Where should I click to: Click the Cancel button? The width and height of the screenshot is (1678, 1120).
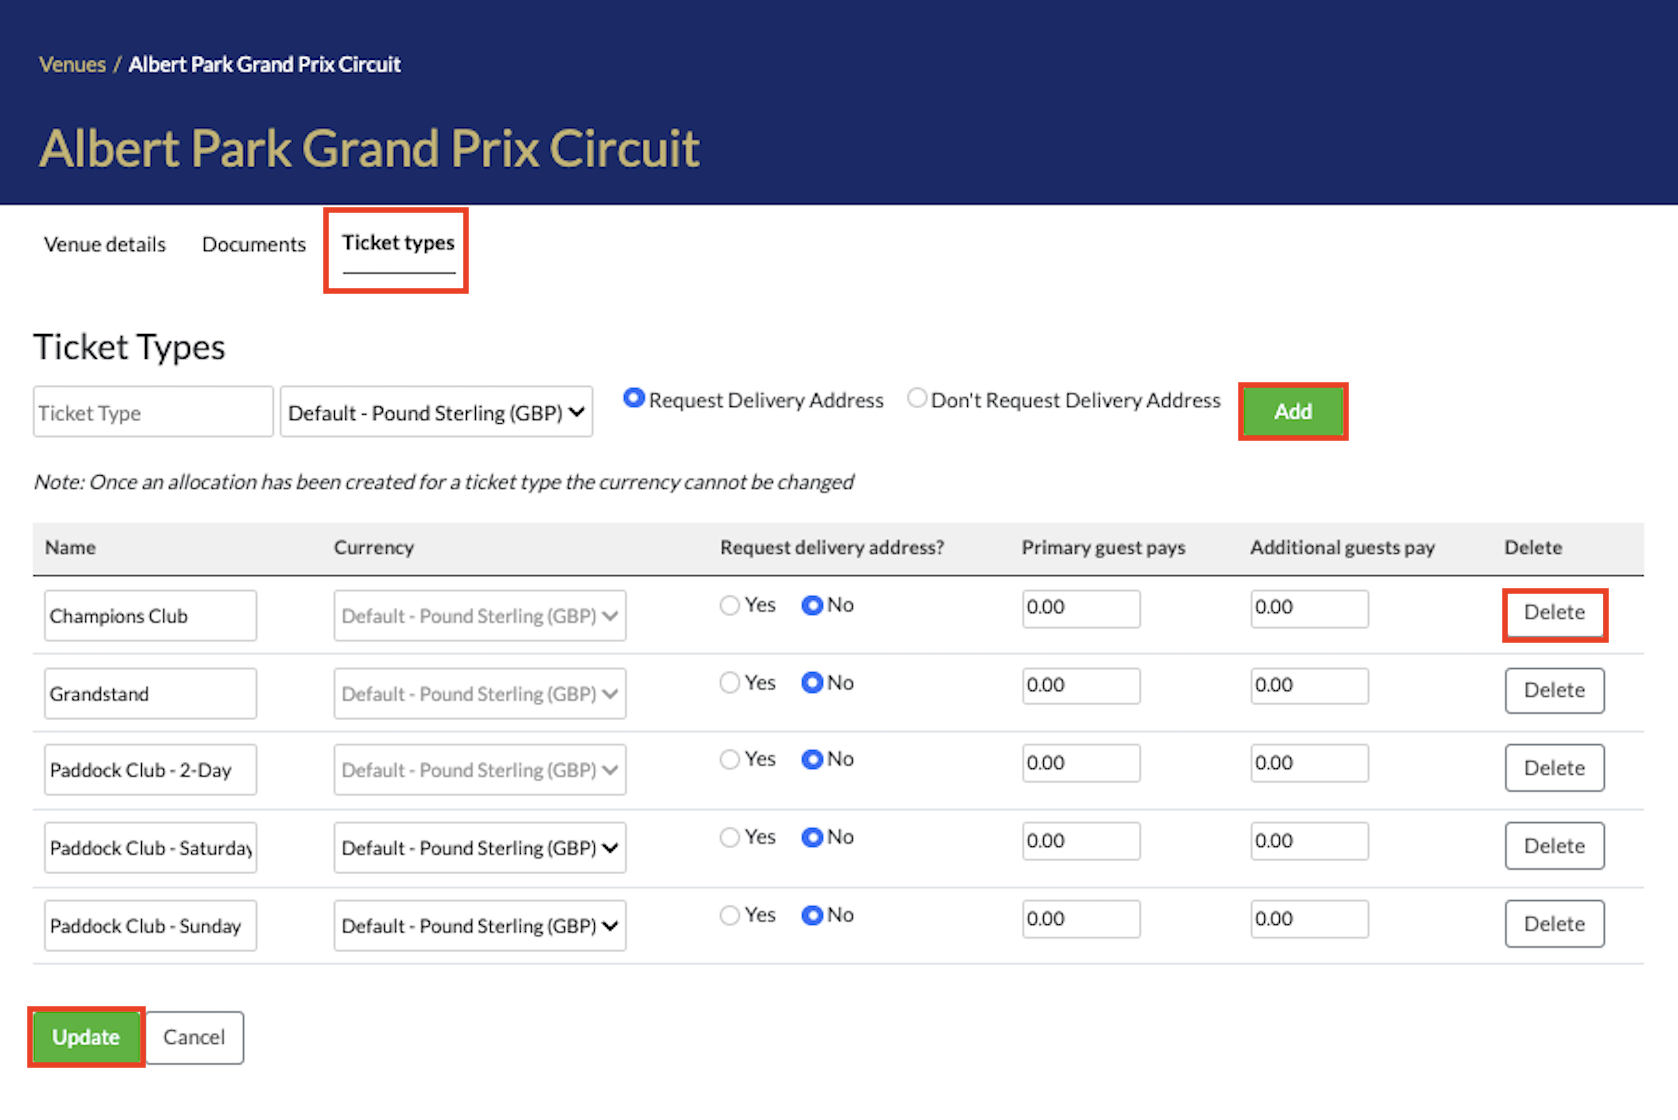coord(194,1037)
